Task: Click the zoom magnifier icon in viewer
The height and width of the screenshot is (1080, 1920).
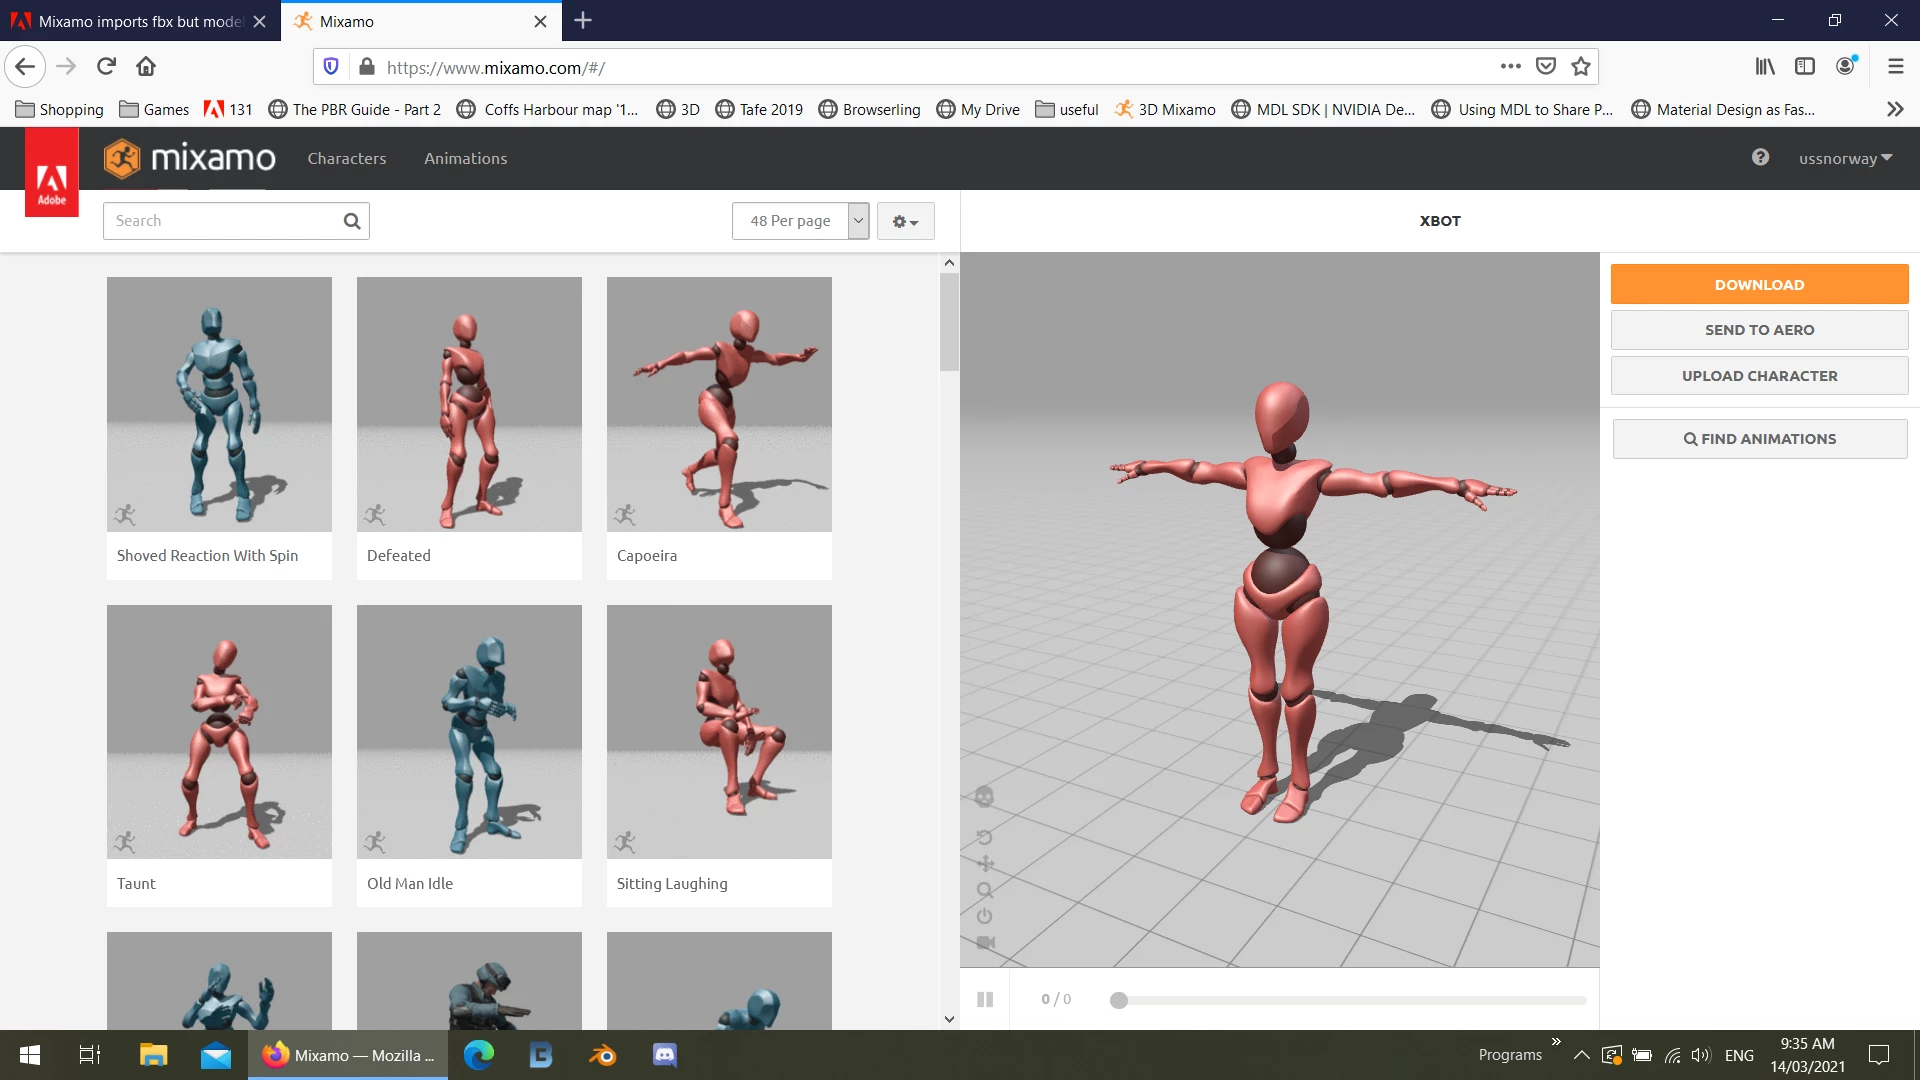Action: 985,890
